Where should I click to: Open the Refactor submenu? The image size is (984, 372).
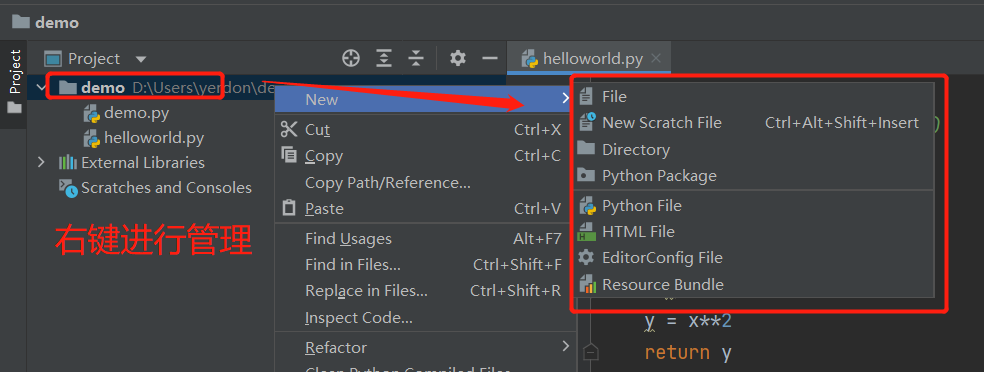coord(425,347)
